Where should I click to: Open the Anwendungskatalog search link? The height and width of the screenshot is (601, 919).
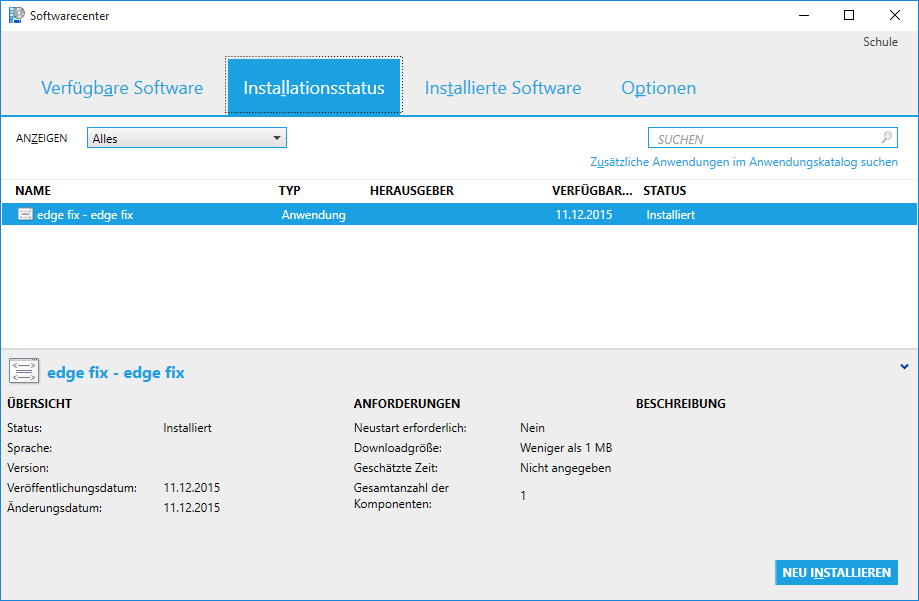click(x=744, y=162)
